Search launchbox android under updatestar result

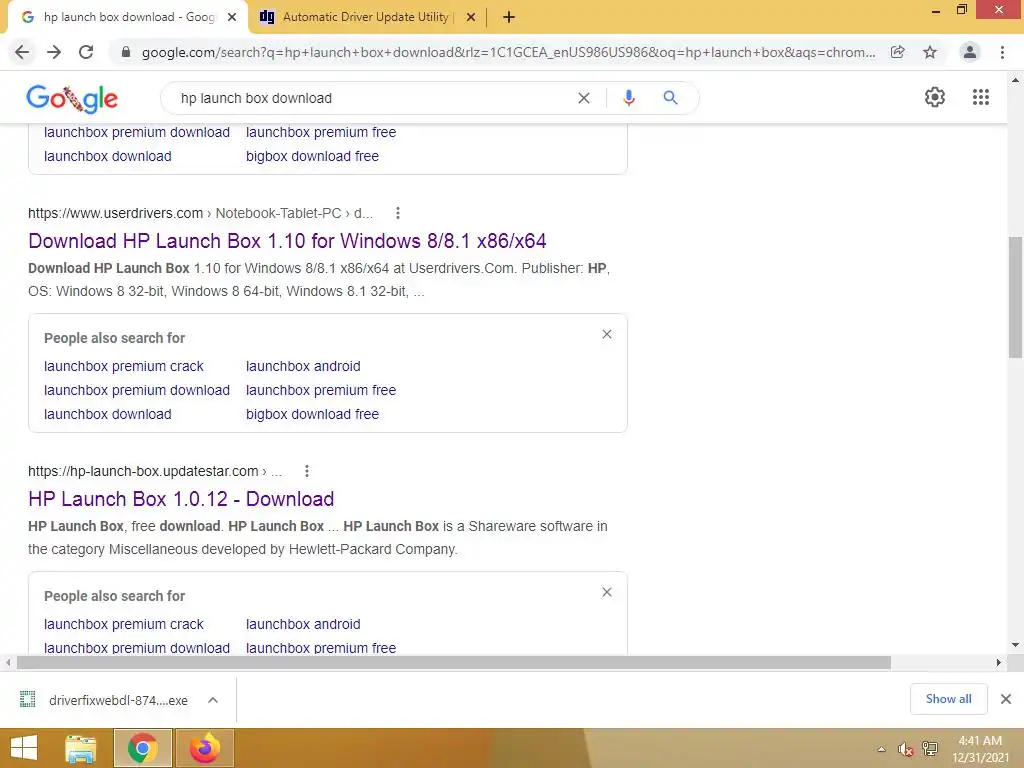point(303,624)
